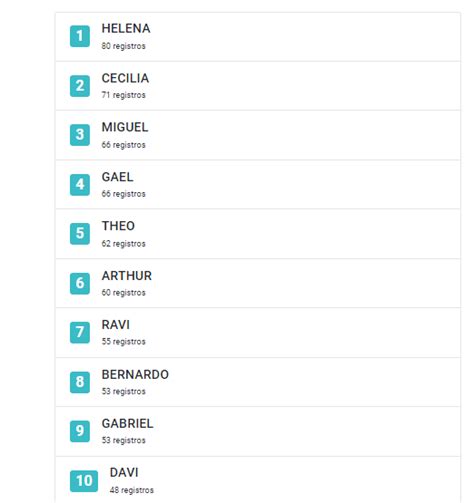Select the CECILIA name entry
Image resolution: width=474 pixels, height=503 pixels.
point(125,78)
